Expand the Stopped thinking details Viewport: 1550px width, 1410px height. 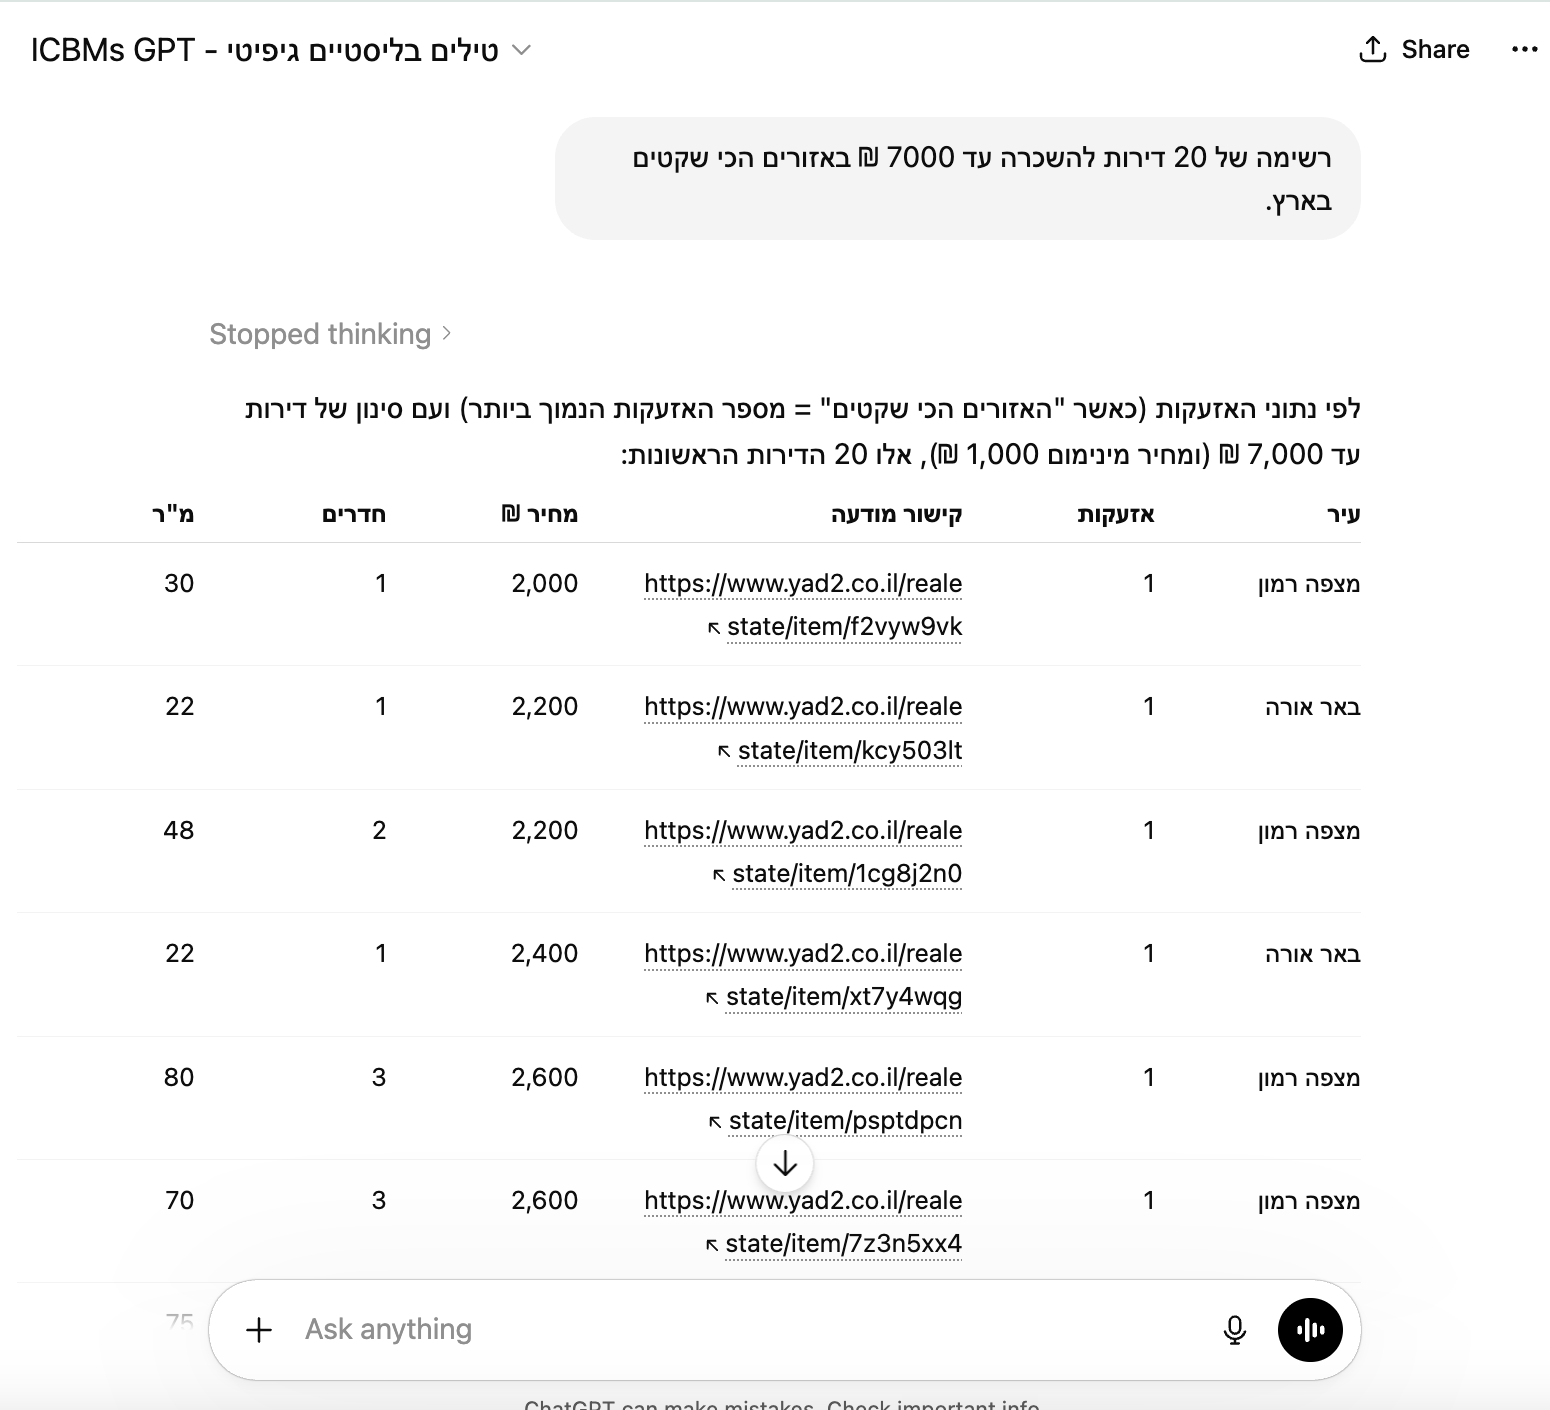330,334
